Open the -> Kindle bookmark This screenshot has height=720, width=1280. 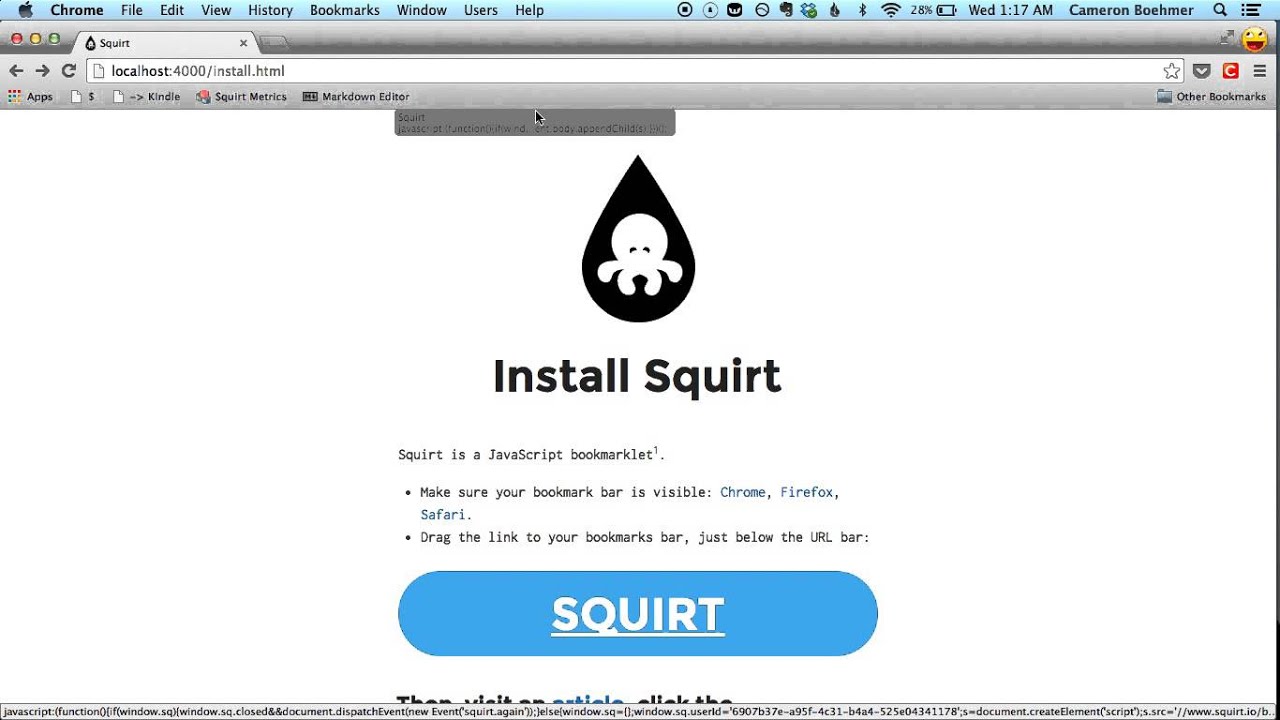click(147, 97)
